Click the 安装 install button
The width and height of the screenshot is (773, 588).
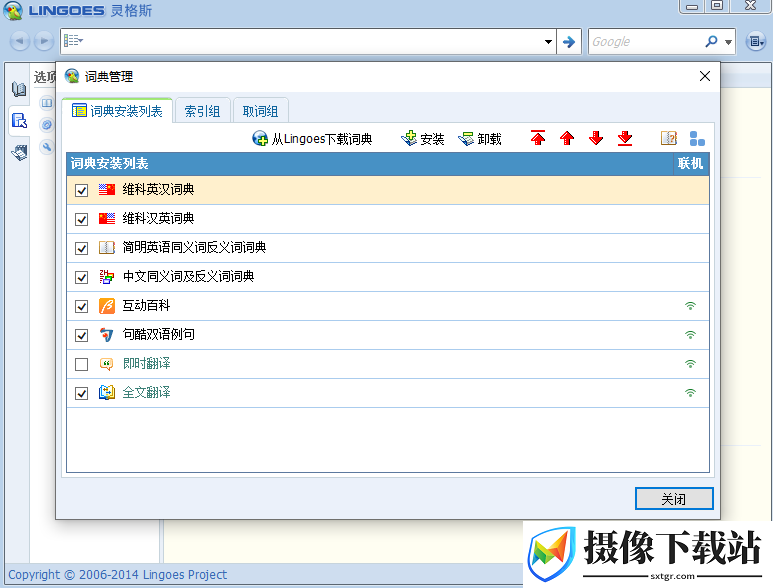click(x=422, y=138)
